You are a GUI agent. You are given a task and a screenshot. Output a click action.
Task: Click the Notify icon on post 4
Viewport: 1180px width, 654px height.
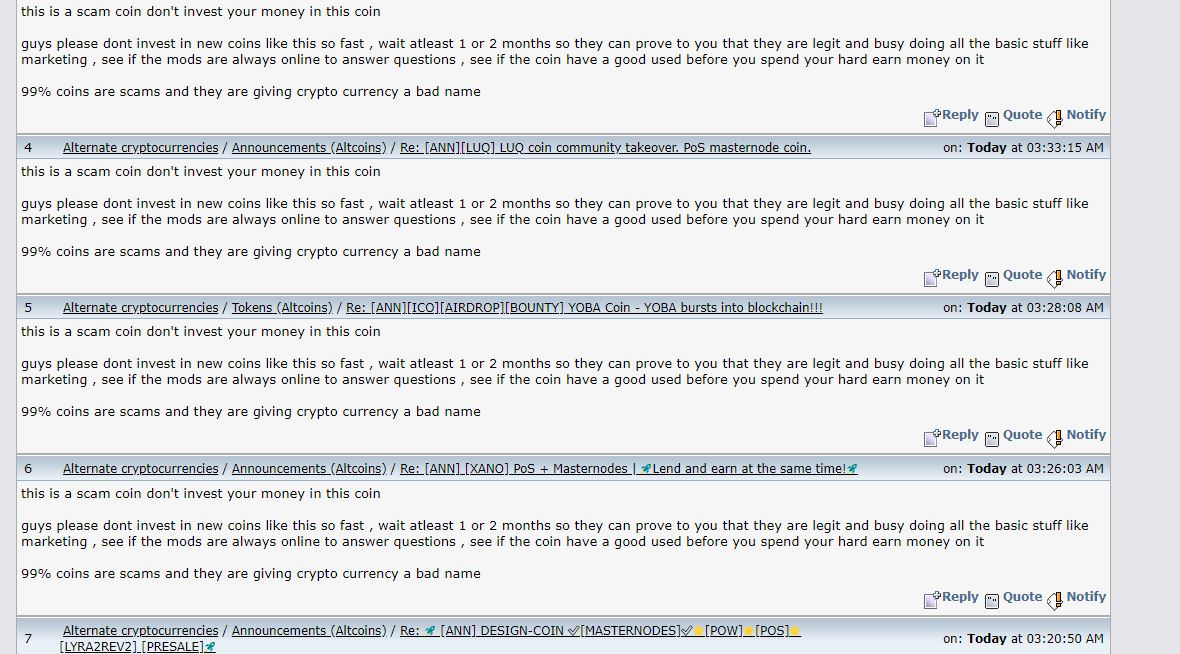[1054, 278]
